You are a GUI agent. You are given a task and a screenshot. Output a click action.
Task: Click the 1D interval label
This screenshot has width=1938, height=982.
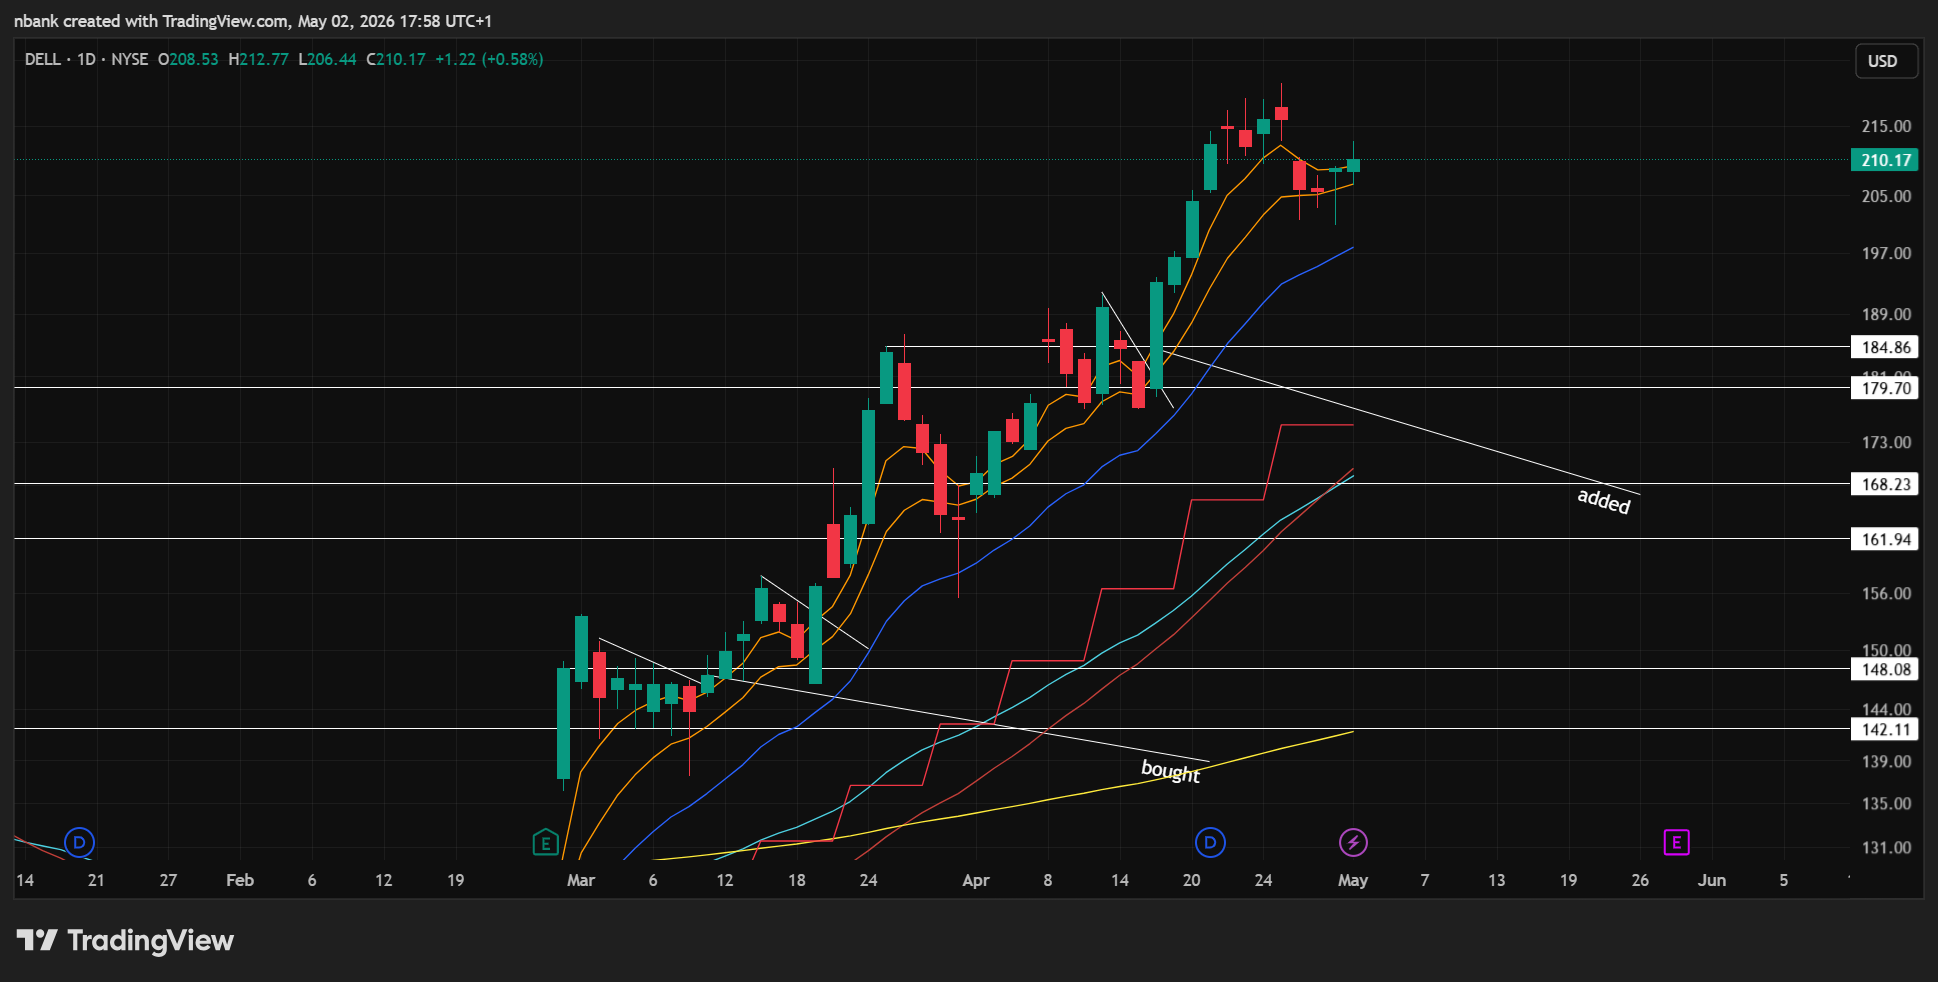[86, 60]
